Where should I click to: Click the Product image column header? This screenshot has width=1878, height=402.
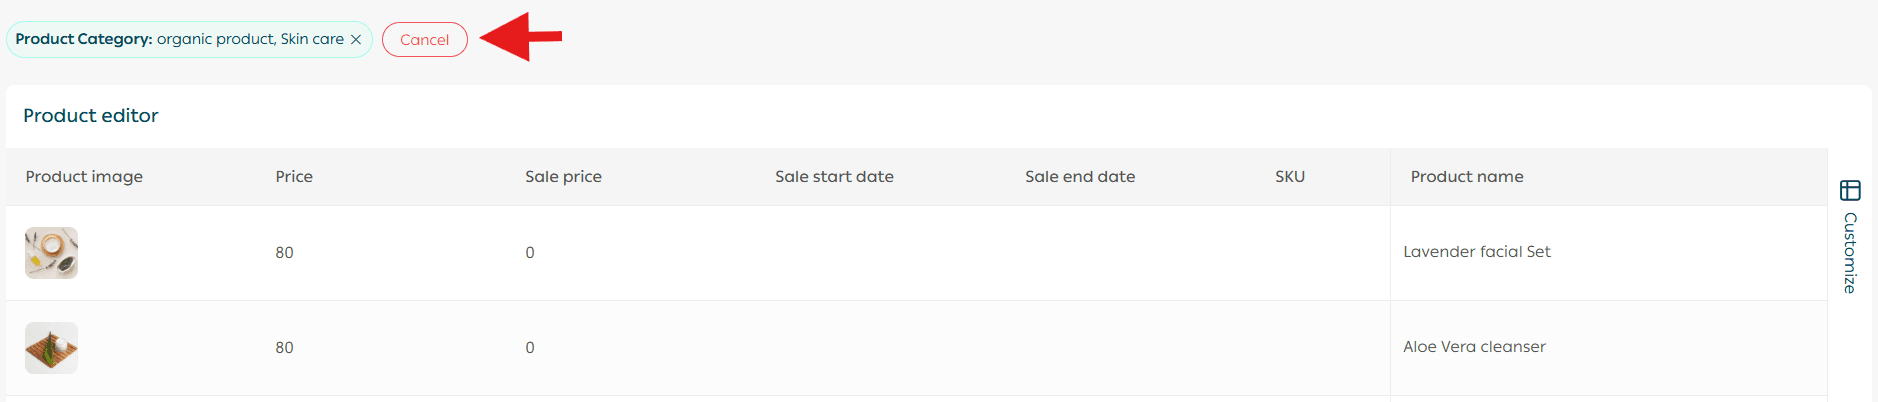pos(84,177)
